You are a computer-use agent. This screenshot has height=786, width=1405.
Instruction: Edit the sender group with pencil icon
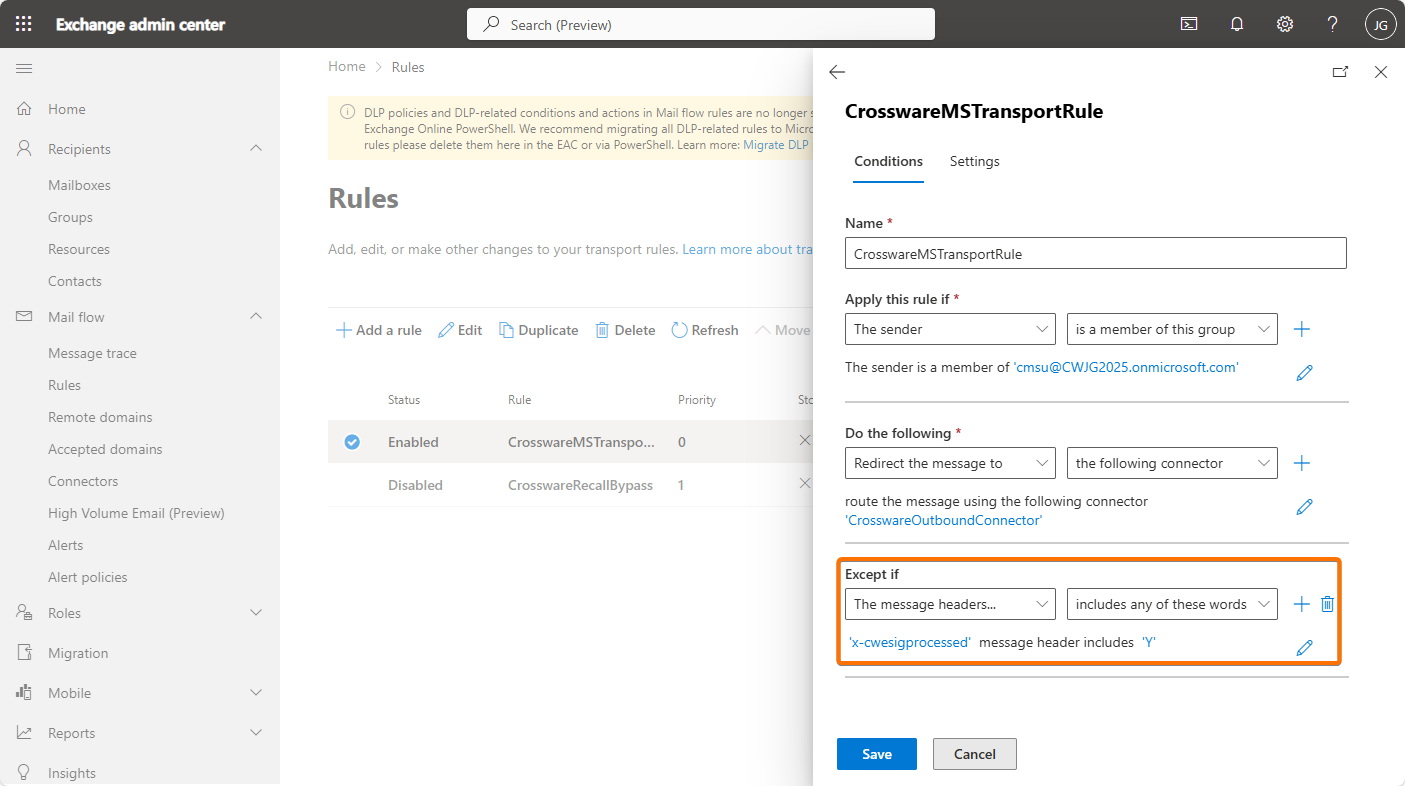point(1304,373)
